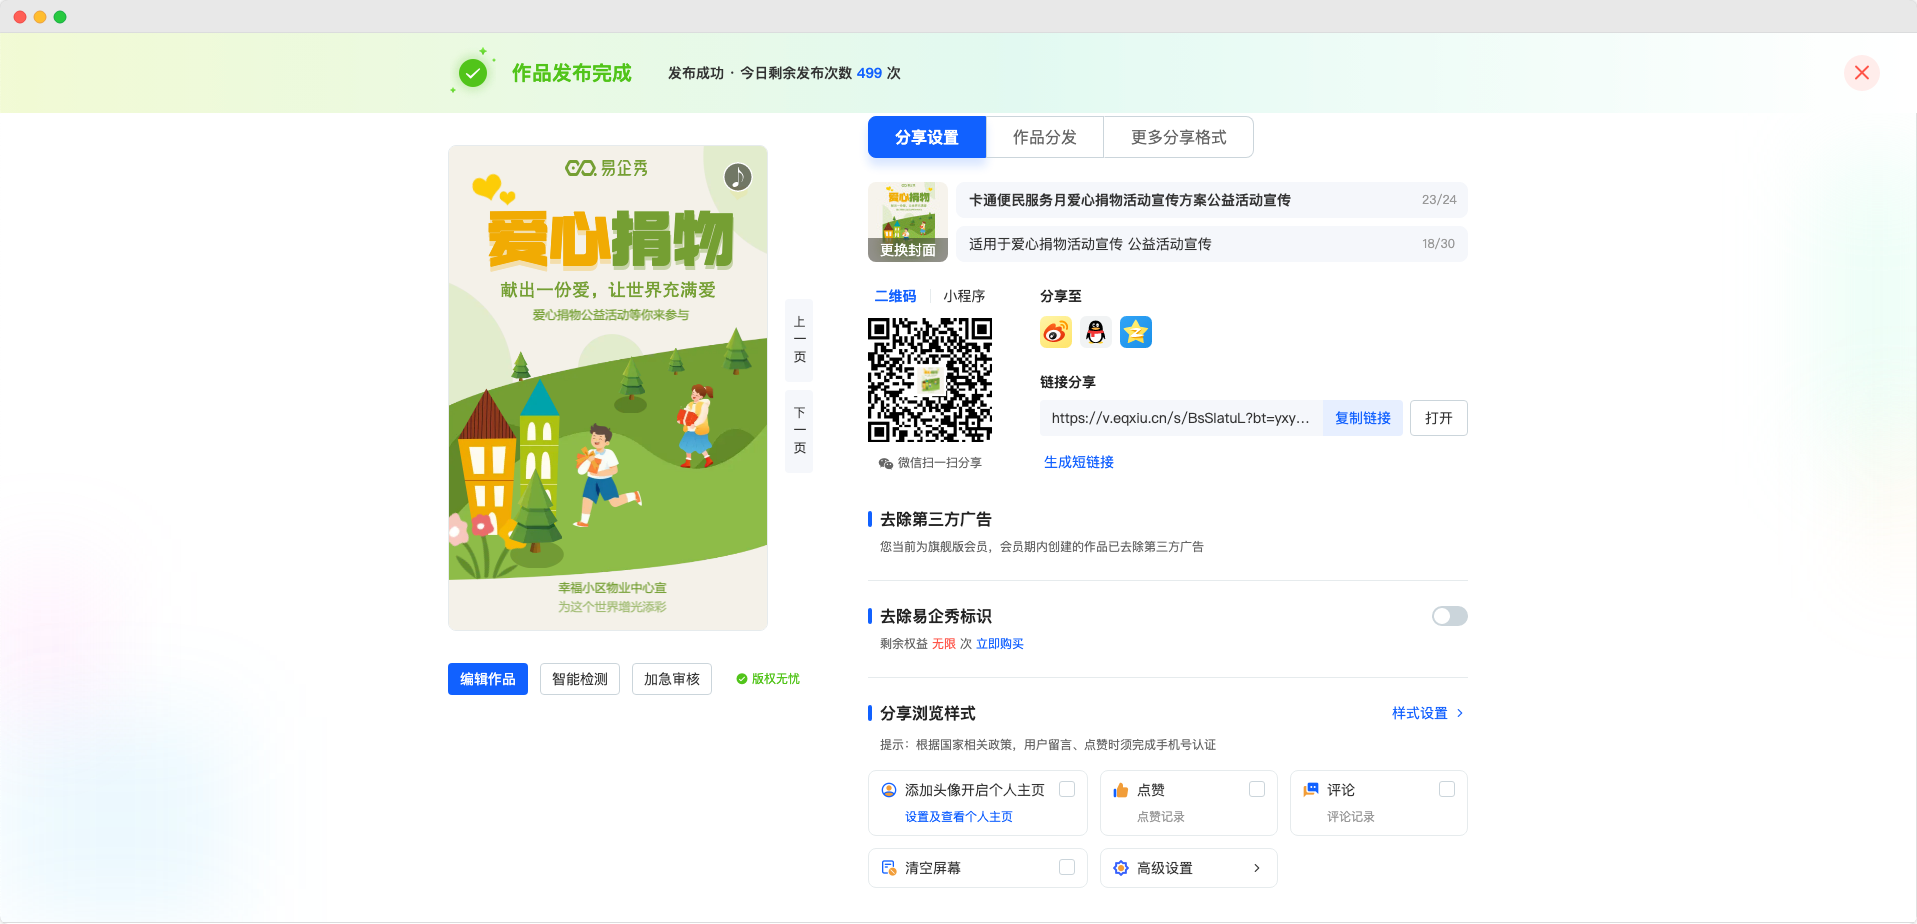Screen dimensions: 1917x924
Task: Go to previous page 上一页
Action: 799,340
